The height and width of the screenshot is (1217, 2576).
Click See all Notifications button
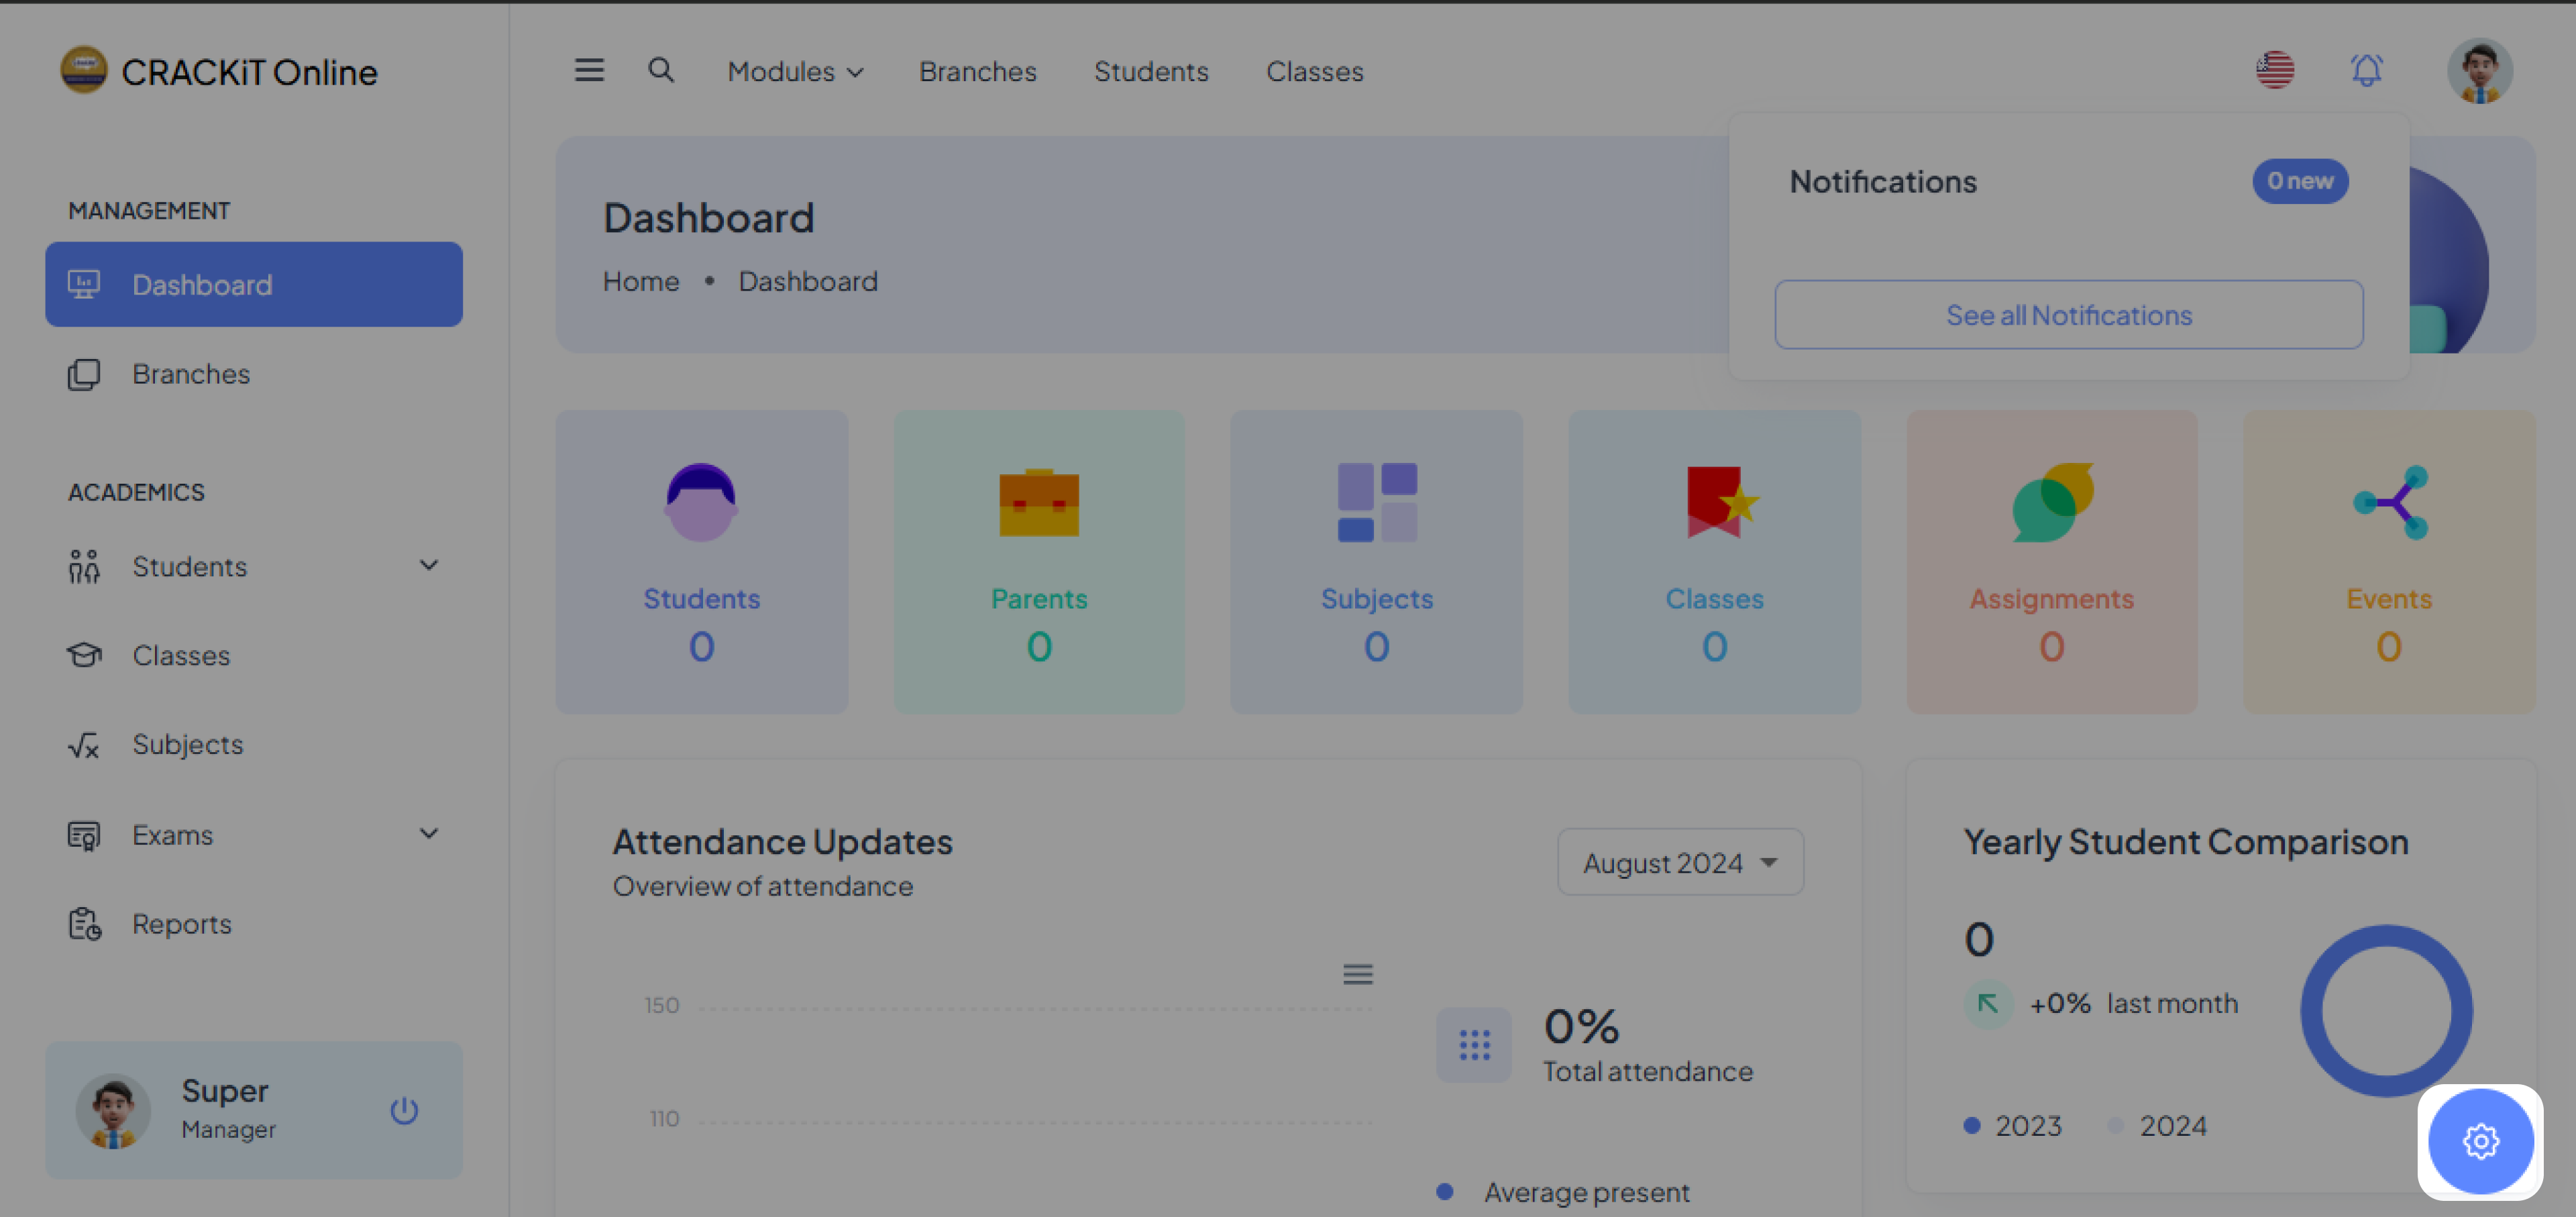click(x=2068, y=315)
